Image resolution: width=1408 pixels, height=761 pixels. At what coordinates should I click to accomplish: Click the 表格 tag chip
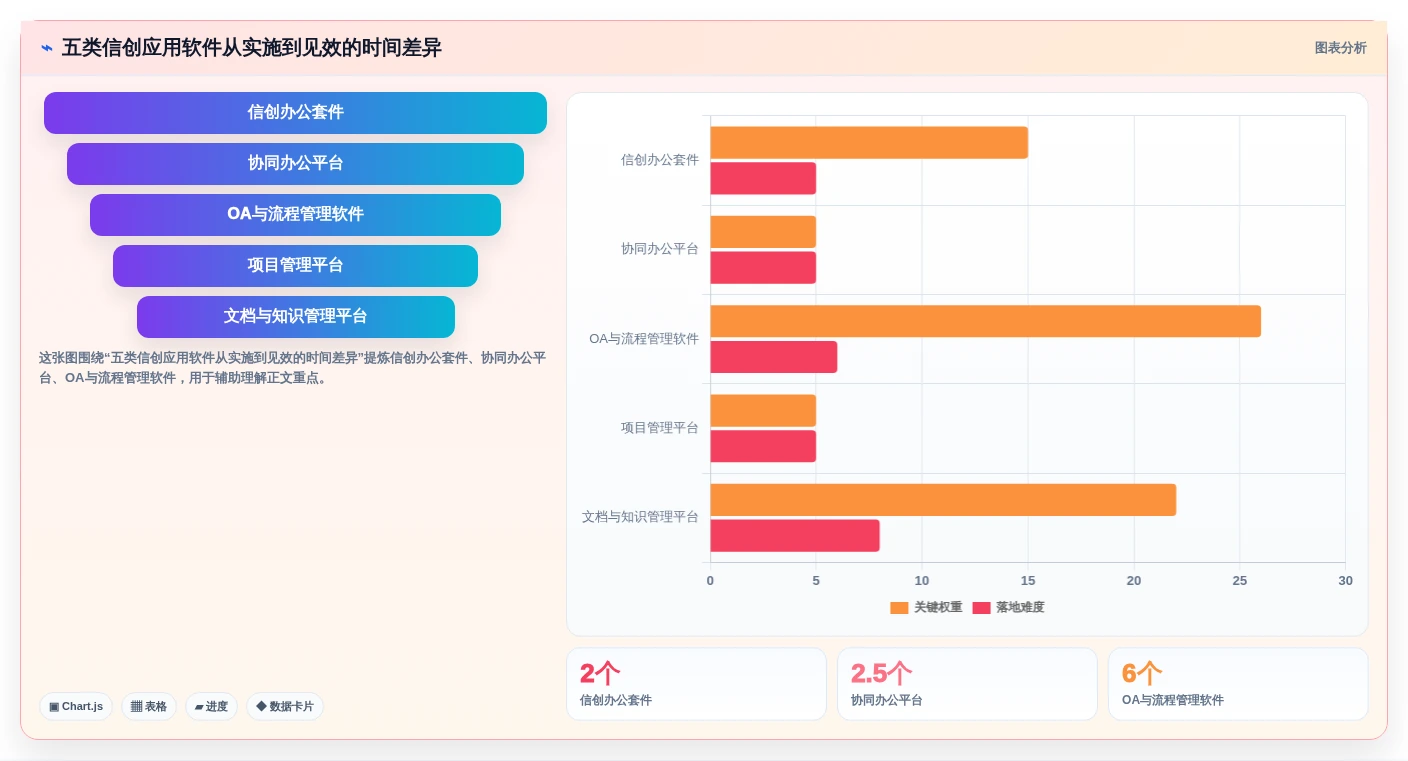(x=149, y=706)
